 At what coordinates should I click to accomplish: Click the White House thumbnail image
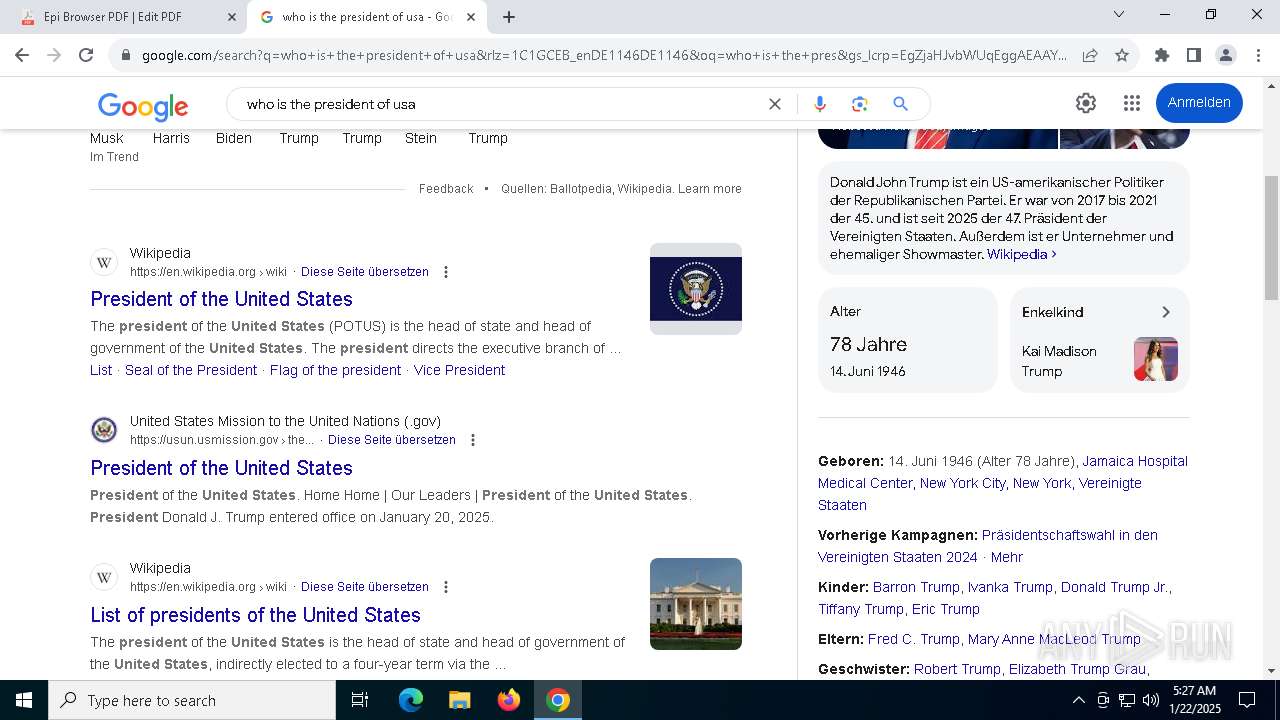[x=696, y=604]
